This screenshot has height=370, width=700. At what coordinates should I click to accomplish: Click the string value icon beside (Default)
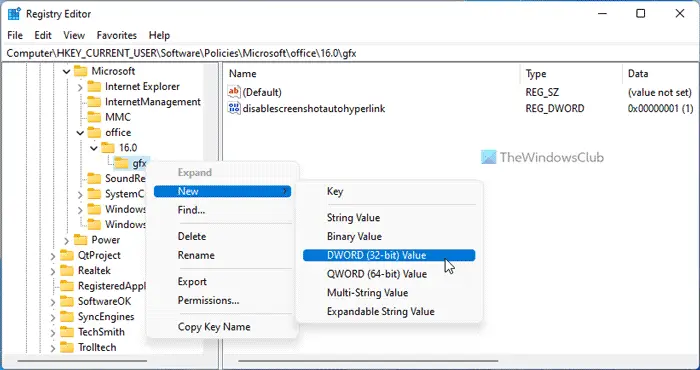pos(234,92)
